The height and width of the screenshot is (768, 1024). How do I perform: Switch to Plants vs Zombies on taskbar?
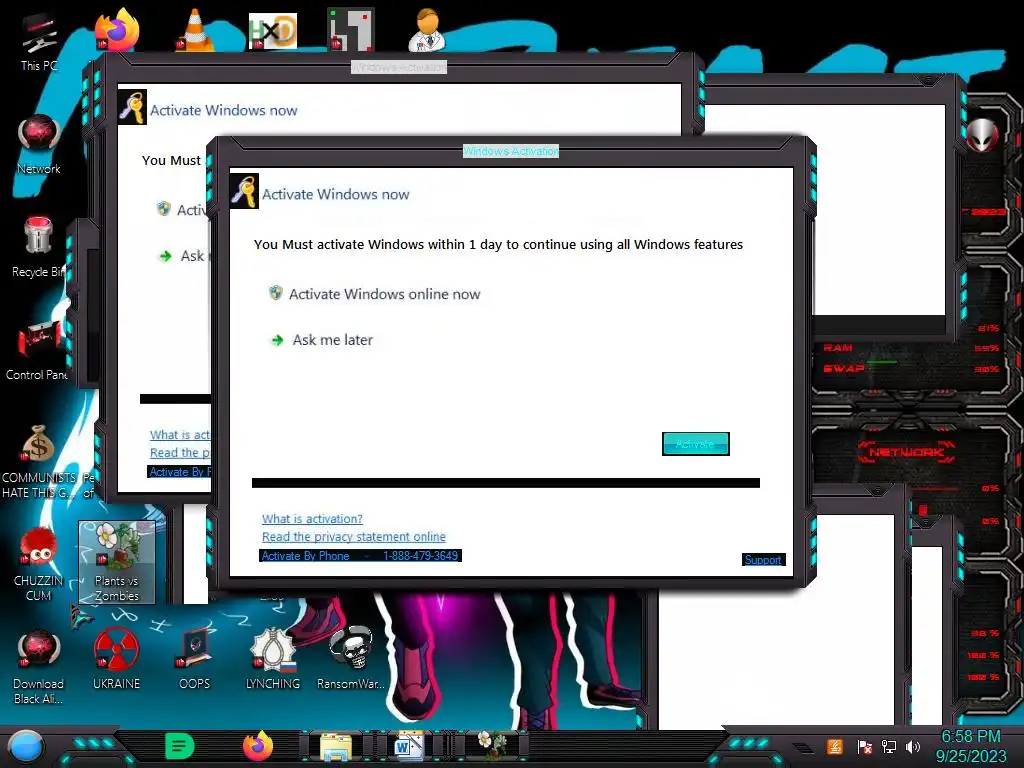click(492, 745)
